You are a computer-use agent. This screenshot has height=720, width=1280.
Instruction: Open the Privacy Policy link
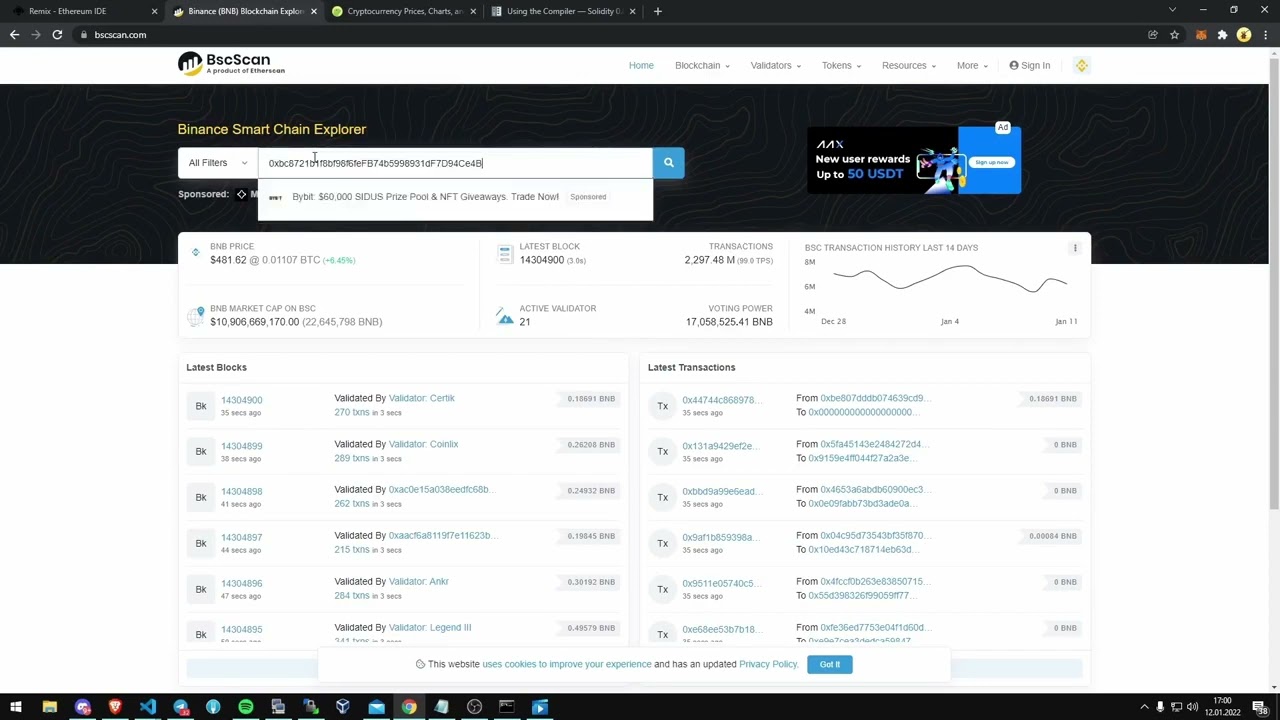[768, 665]
